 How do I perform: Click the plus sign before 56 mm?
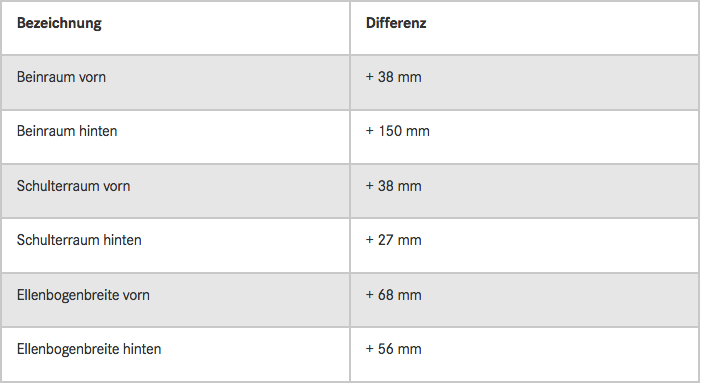point(369,349)
